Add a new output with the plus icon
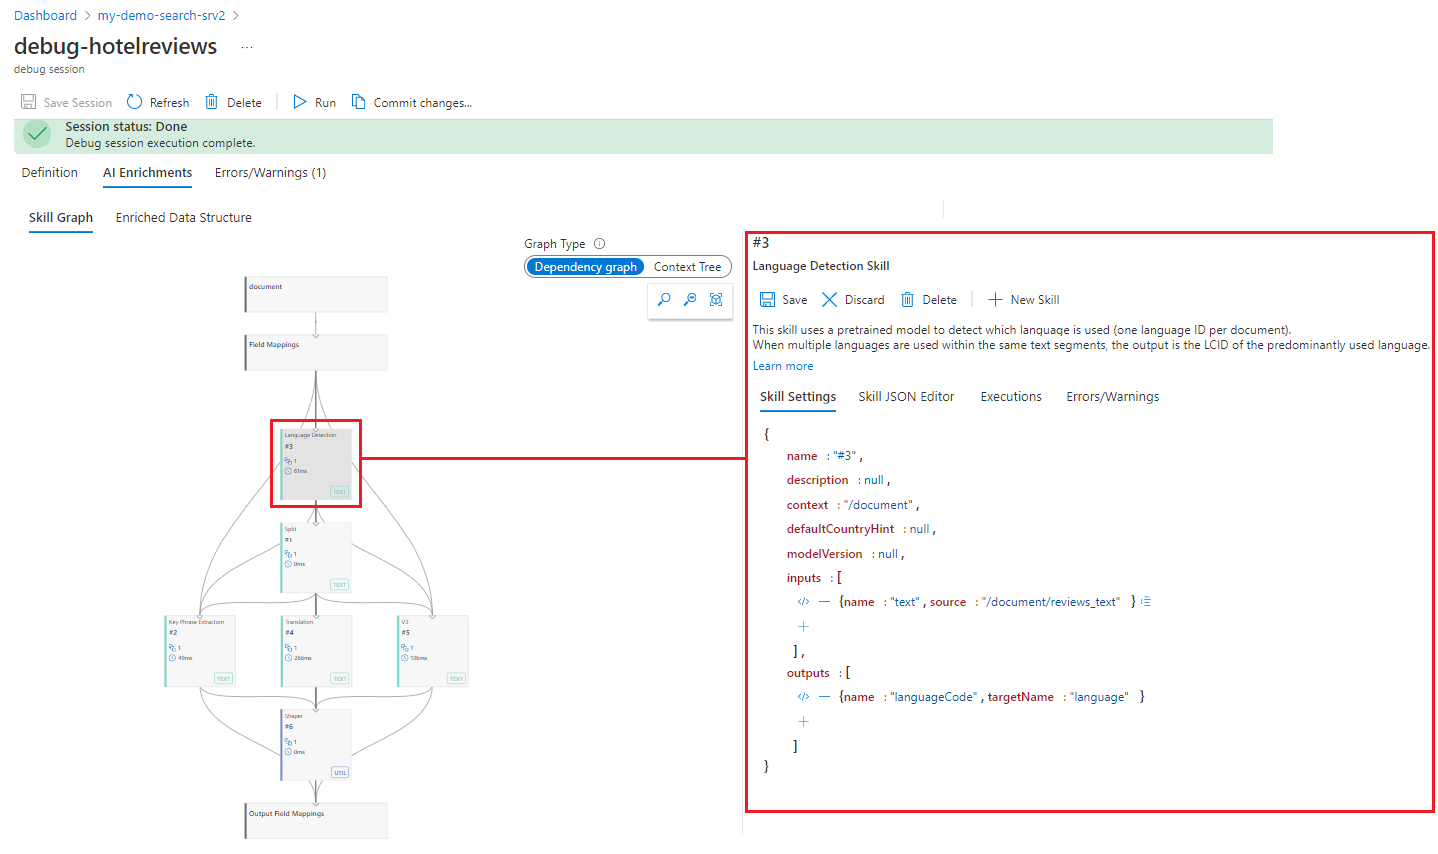The width and height of the screenshot is (1438, 854). [803, 721]
